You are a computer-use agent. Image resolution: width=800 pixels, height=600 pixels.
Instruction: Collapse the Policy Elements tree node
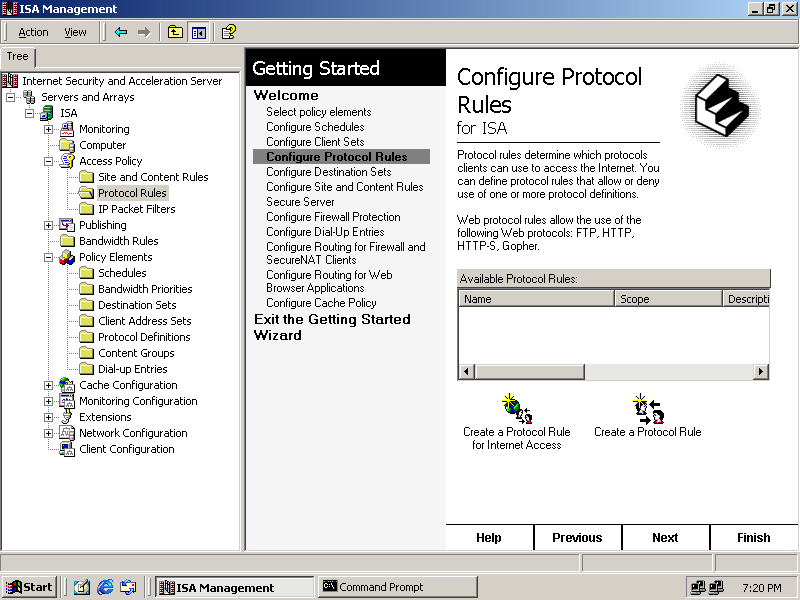click(x=48, y=257)
